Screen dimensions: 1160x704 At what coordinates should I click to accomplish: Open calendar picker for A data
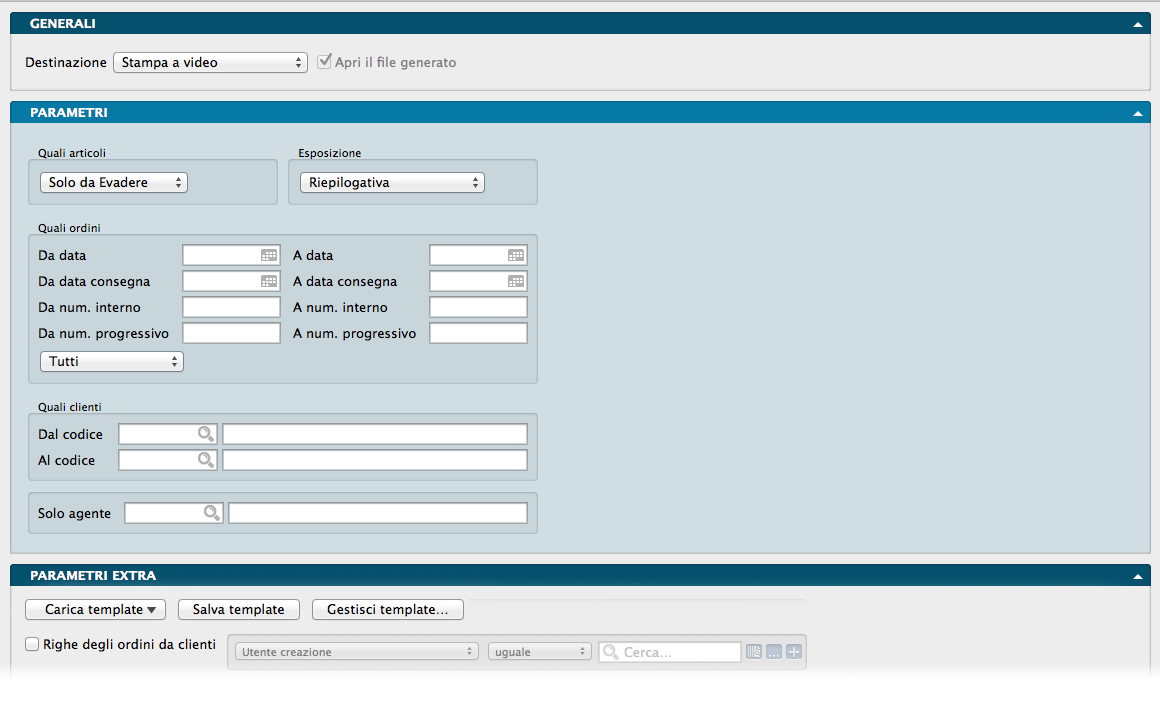point(515,256)
